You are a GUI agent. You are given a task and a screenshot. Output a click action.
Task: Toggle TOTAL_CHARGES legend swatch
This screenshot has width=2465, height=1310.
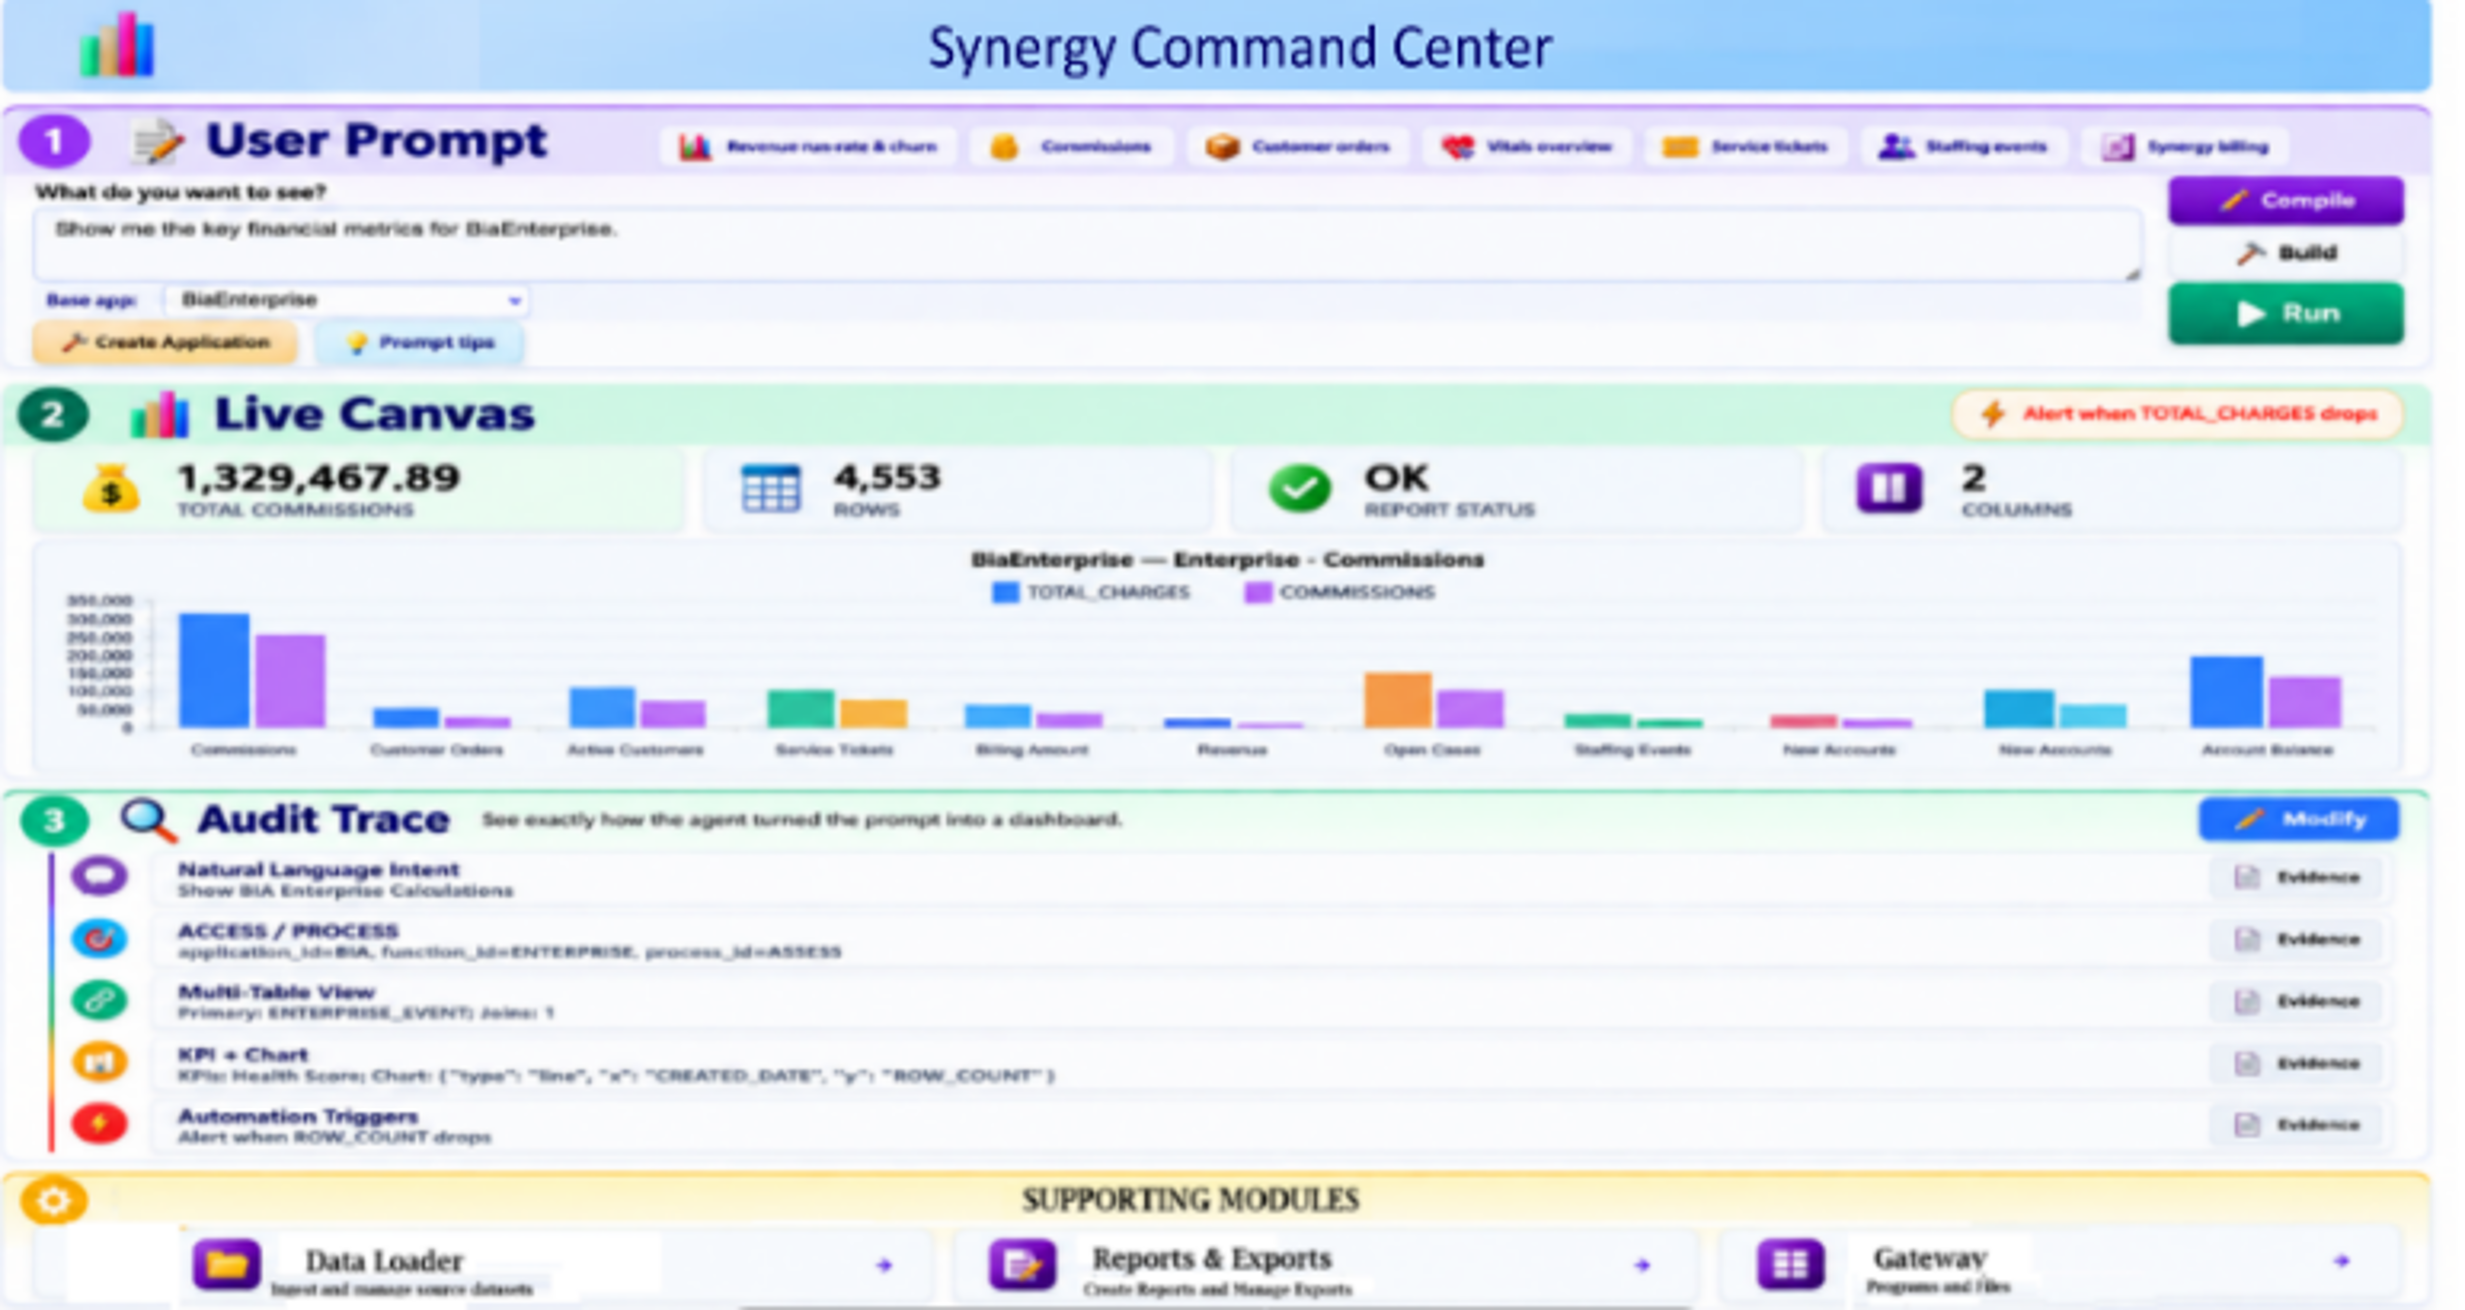click(x=1004, y=593)
